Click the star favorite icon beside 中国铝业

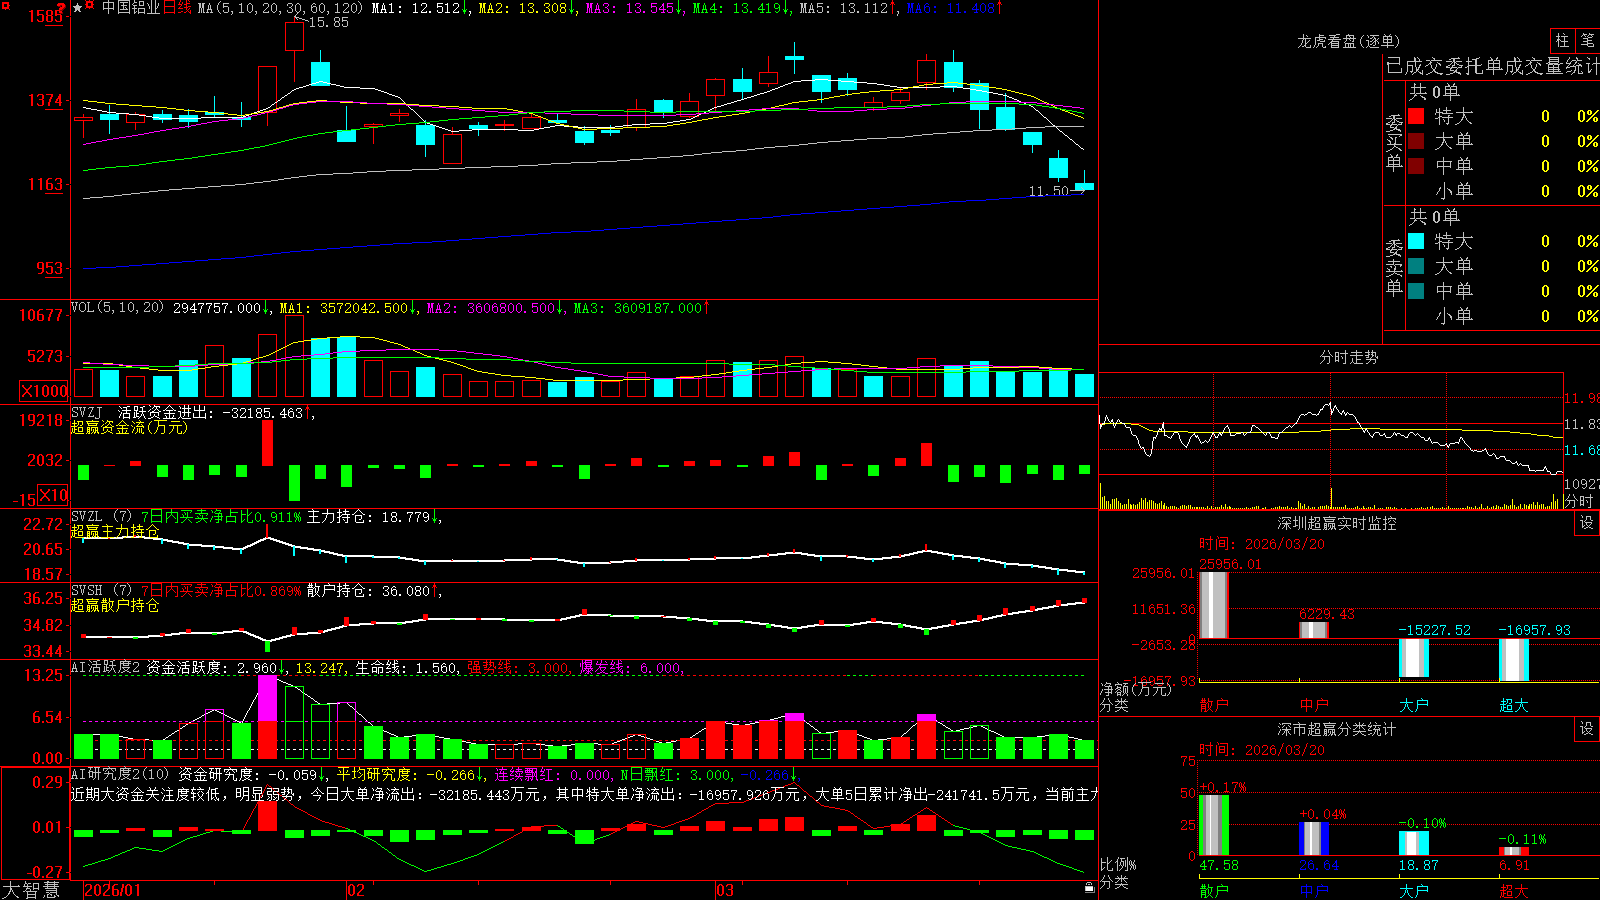tap(78, 8)
